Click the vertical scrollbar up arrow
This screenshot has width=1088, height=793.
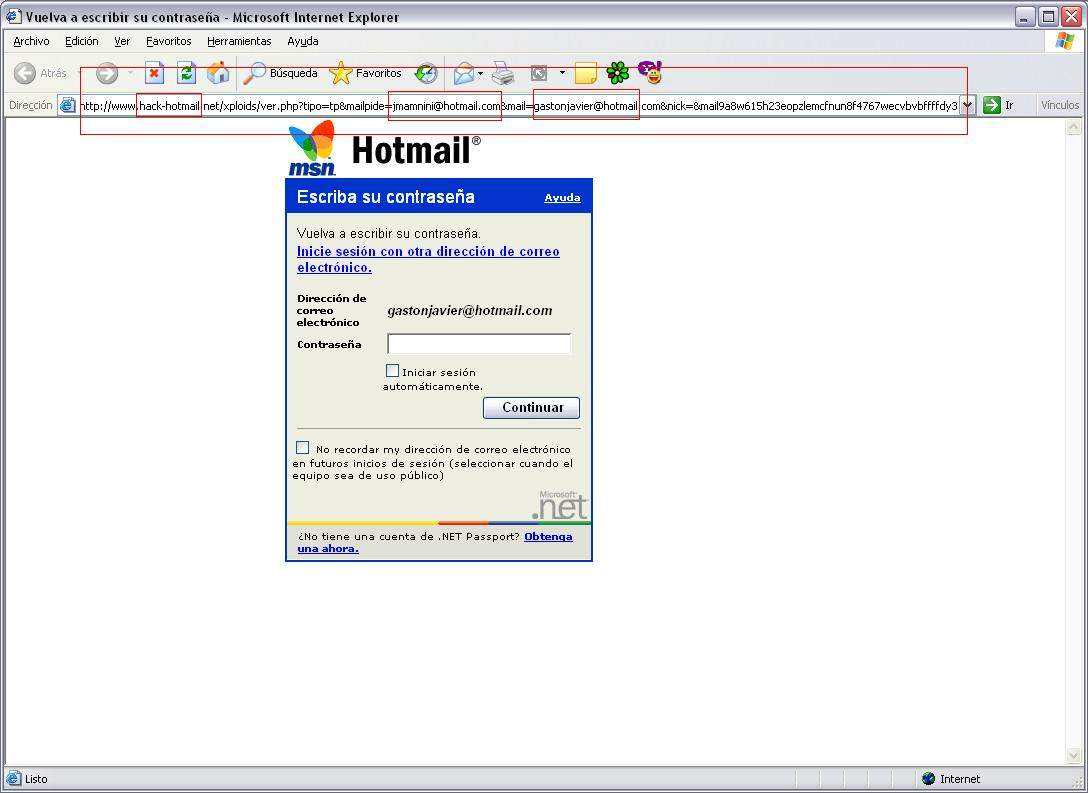1073,126
